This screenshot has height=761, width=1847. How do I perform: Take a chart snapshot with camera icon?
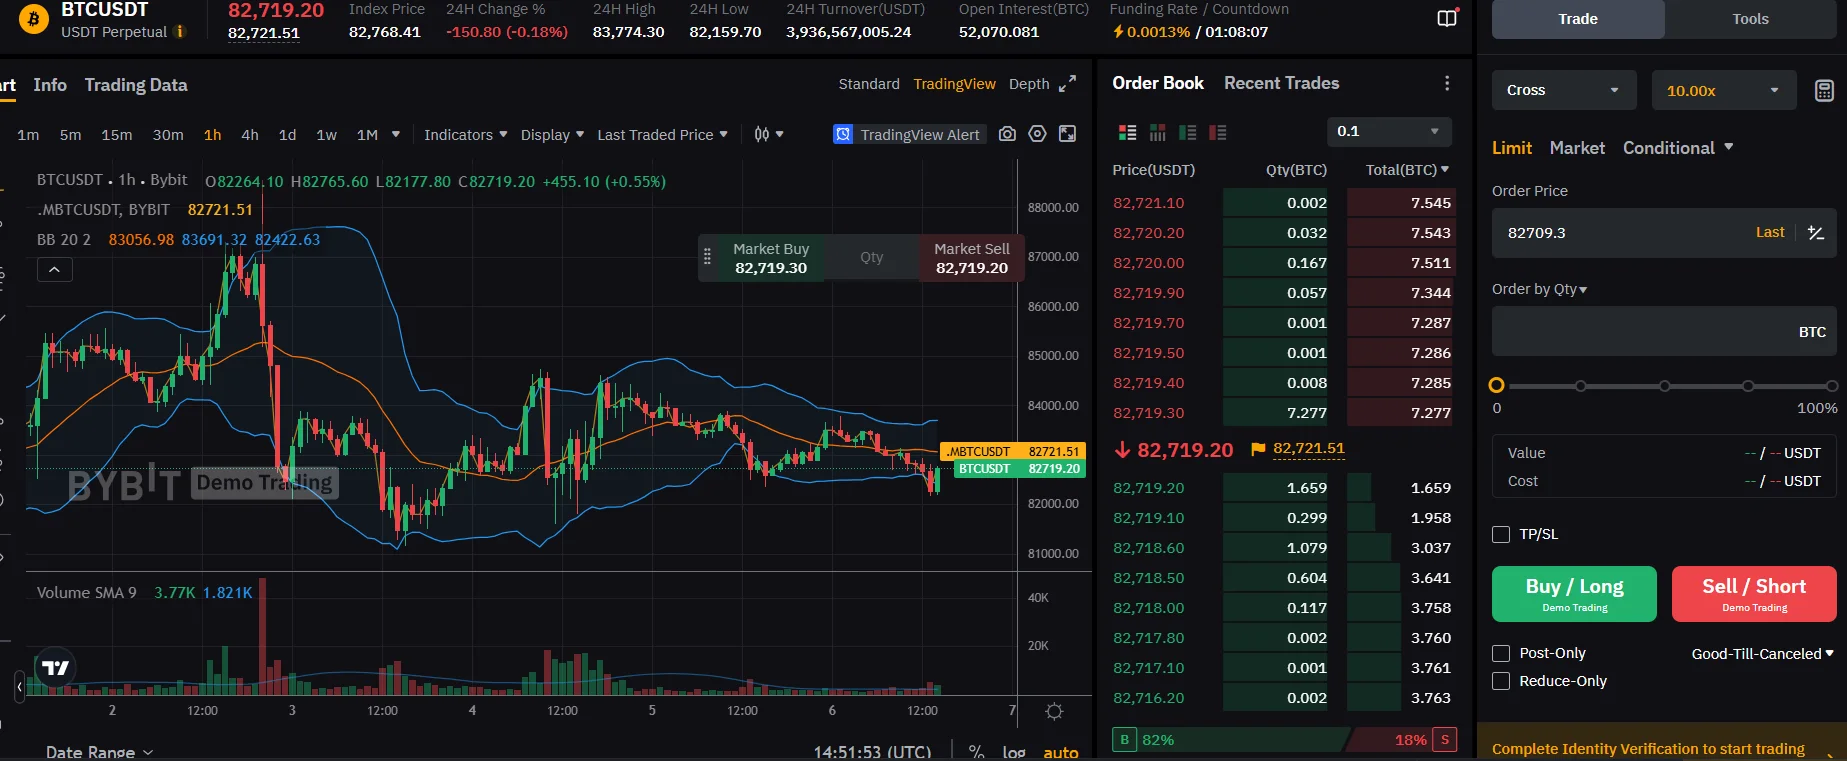click(x=1007, y=134)
